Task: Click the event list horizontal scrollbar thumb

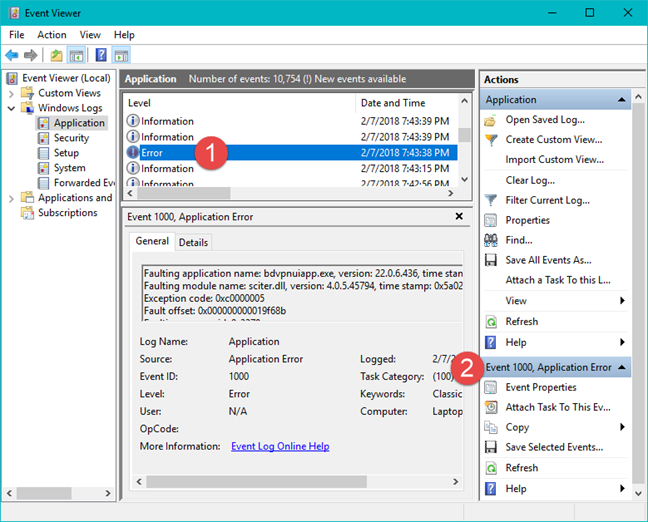Action: coord(183,193)
